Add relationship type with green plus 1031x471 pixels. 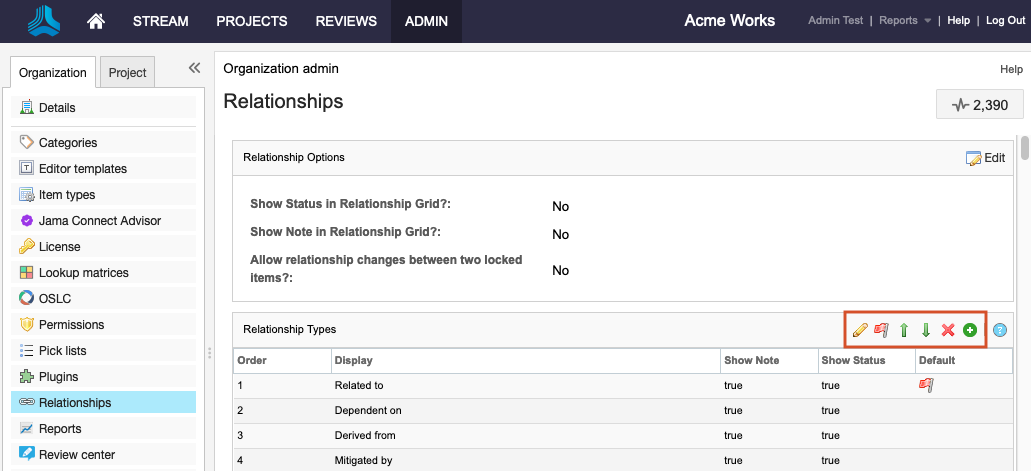[x=970, y=330]
